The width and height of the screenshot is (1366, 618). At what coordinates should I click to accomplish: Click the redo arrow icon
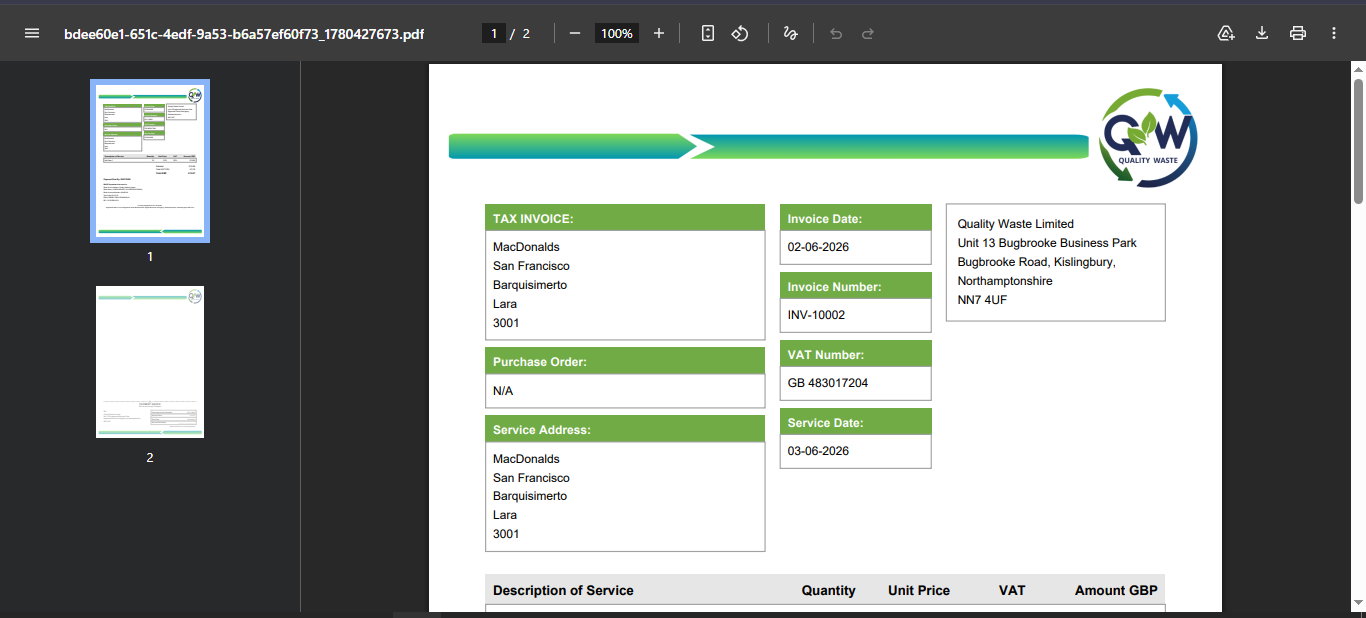click(x=868, y=33)
